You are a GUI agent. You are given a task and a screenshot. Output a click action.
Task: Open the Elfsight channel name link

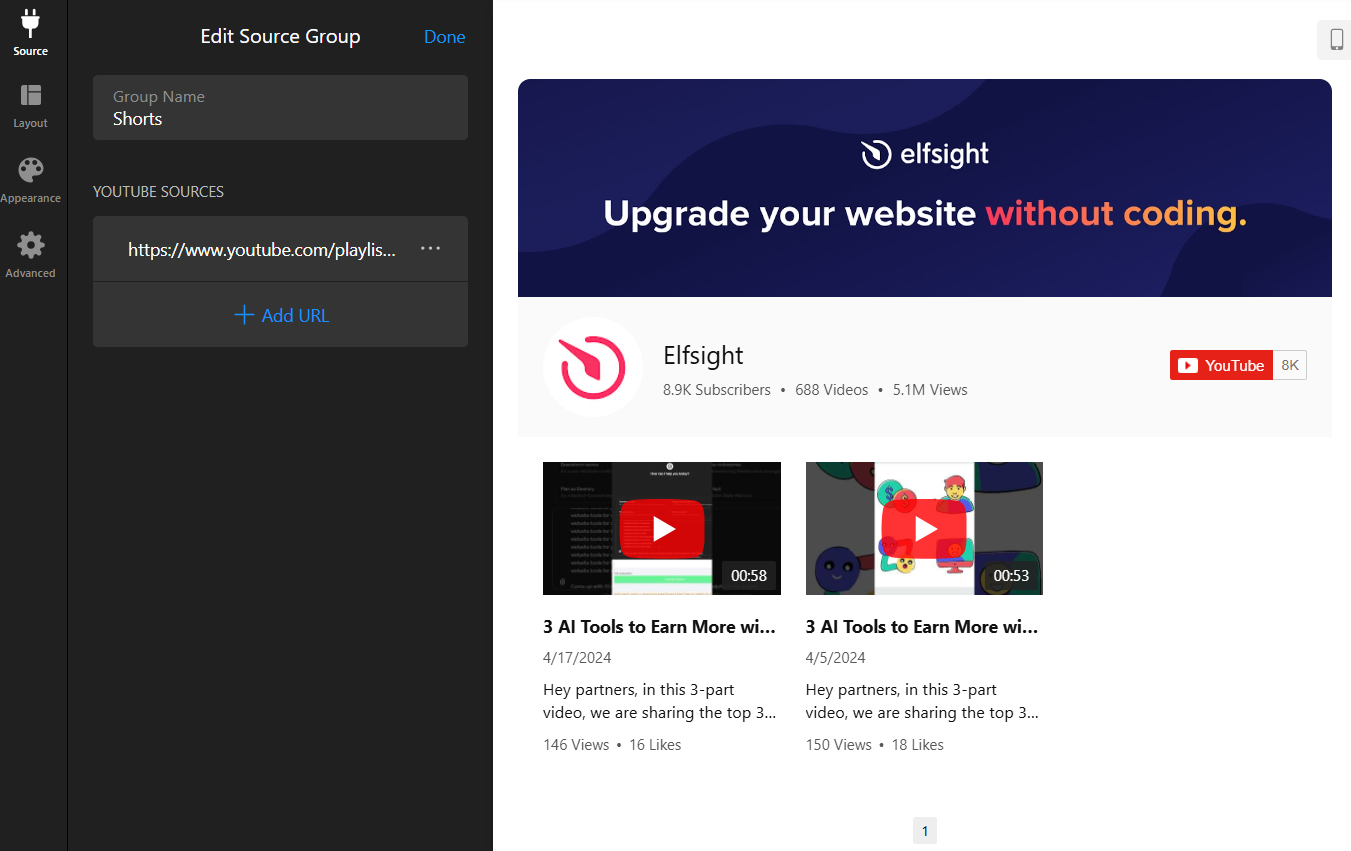[x=703, y=356]
